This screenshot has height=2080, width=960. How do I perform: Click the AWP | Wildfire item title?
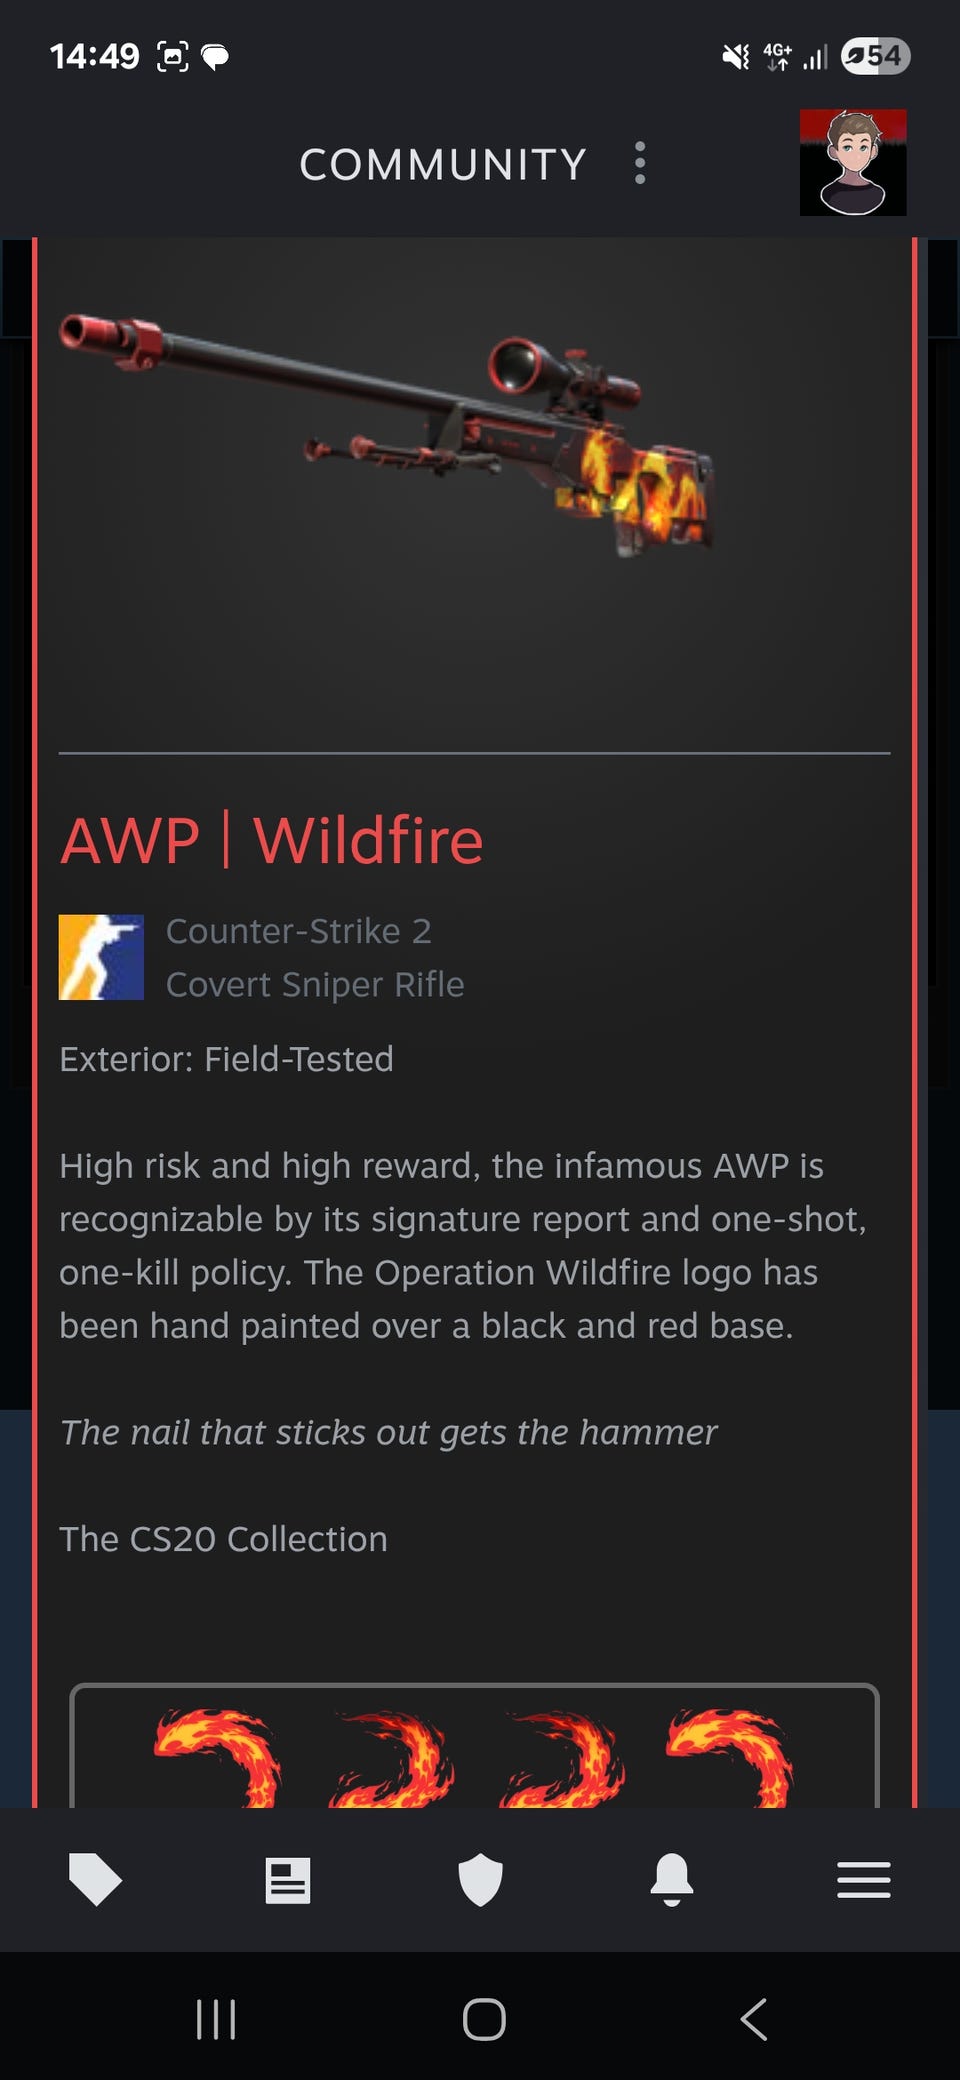coord(272,840)
